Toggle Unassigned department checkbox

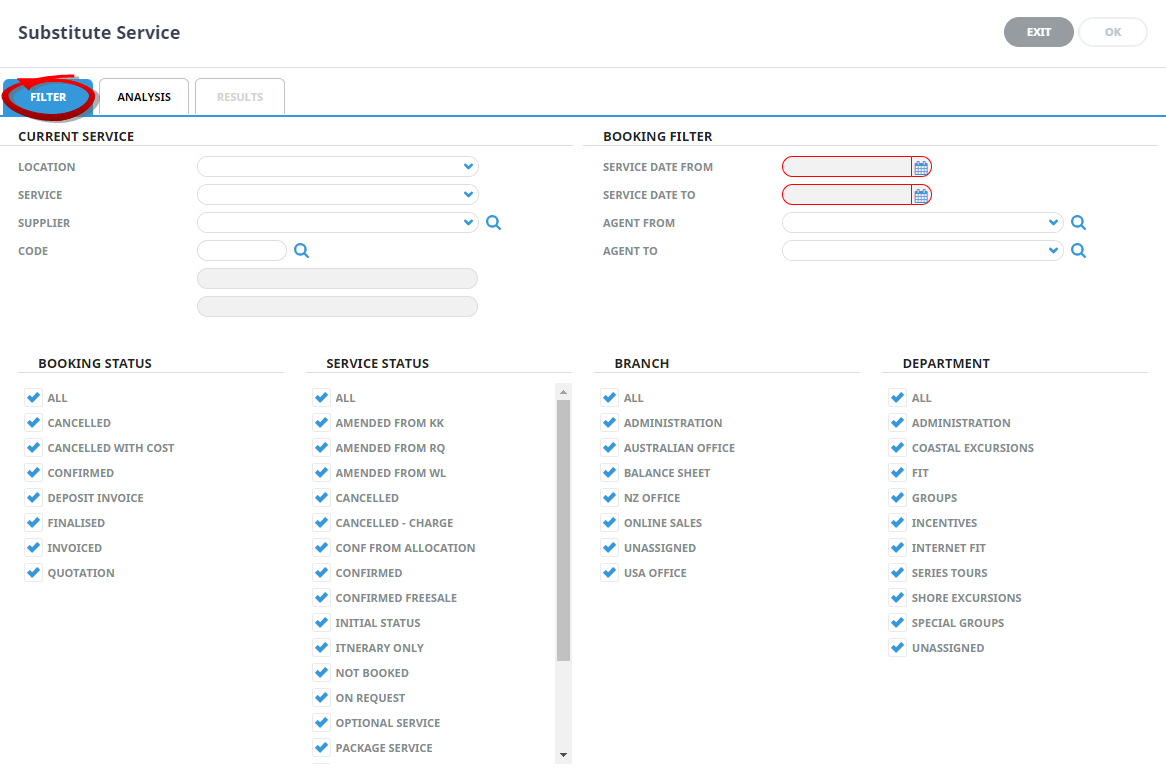click(x=898, y=647)
